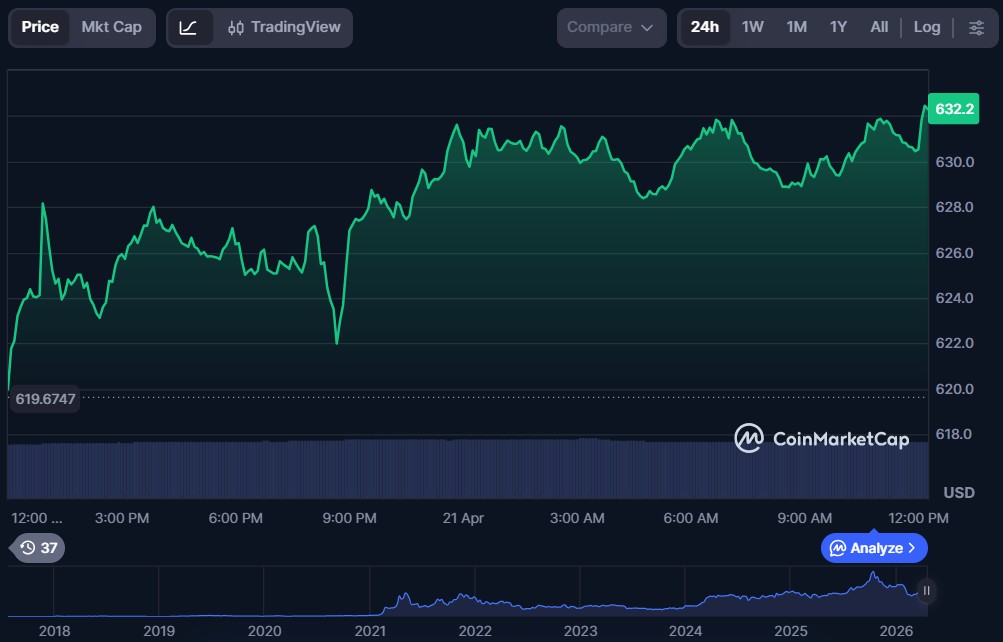Switch to line chart view icon
Image resolution: width=1003 pixels, height=642 pixels.
[189, 27]
